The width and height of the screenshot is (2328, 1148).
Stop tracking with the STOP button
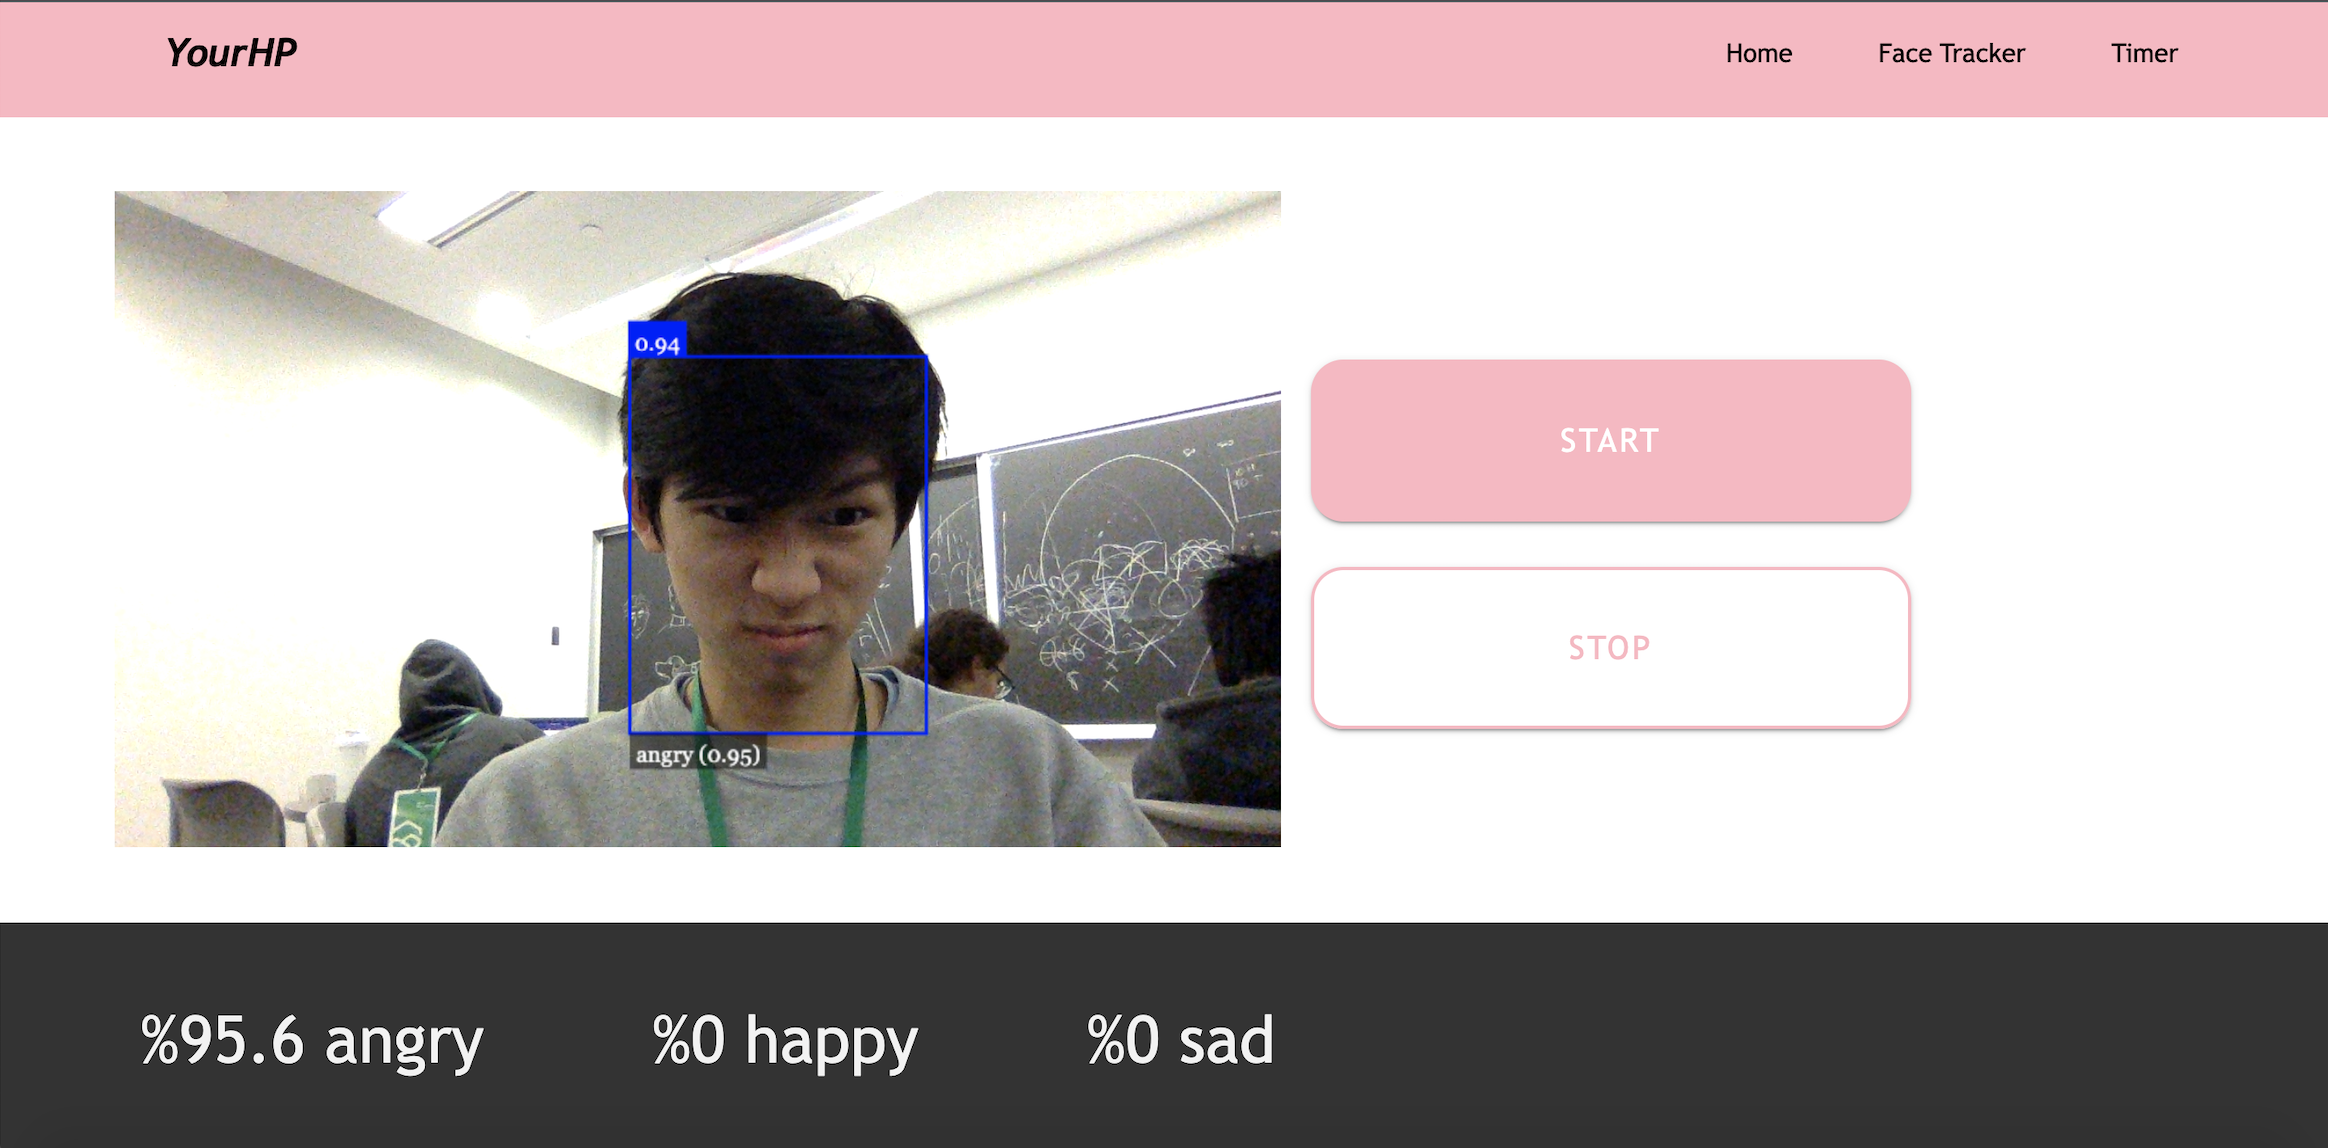point(1610,648)
